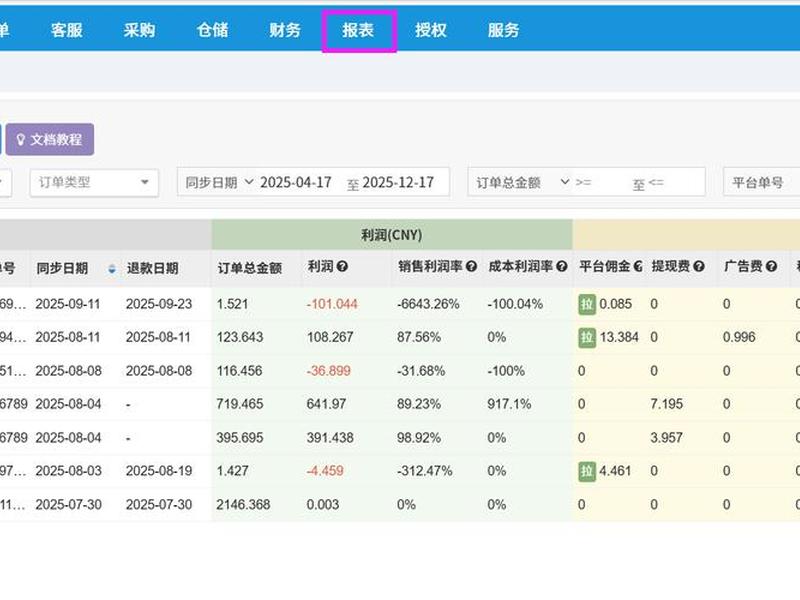
Task: Open the 财务 menu tab
Action: coord(285,30)
